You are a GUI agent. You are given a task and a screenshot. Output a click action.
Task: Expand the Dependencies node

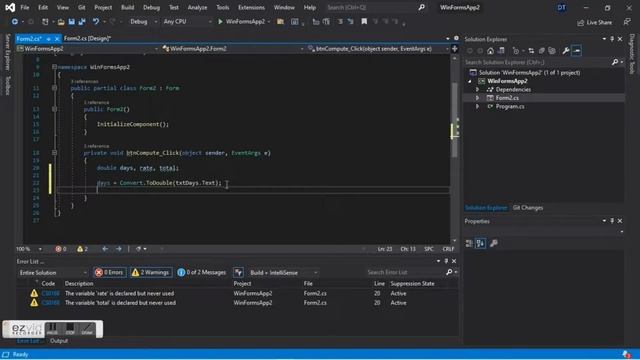click(477, 89)
